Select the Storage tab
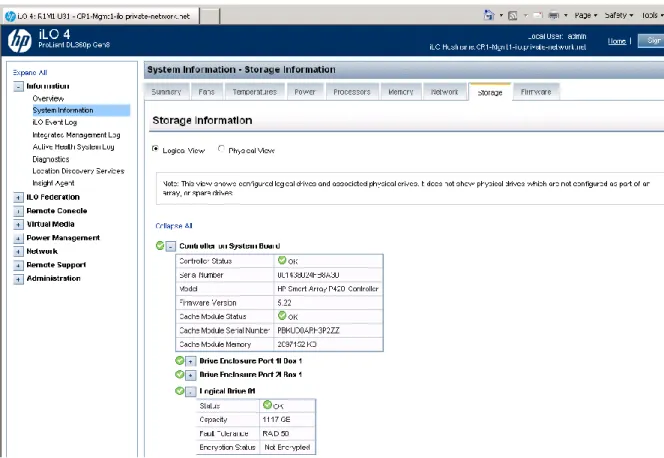664x458 pixels. pyautogui.click(x=490, y=92)
